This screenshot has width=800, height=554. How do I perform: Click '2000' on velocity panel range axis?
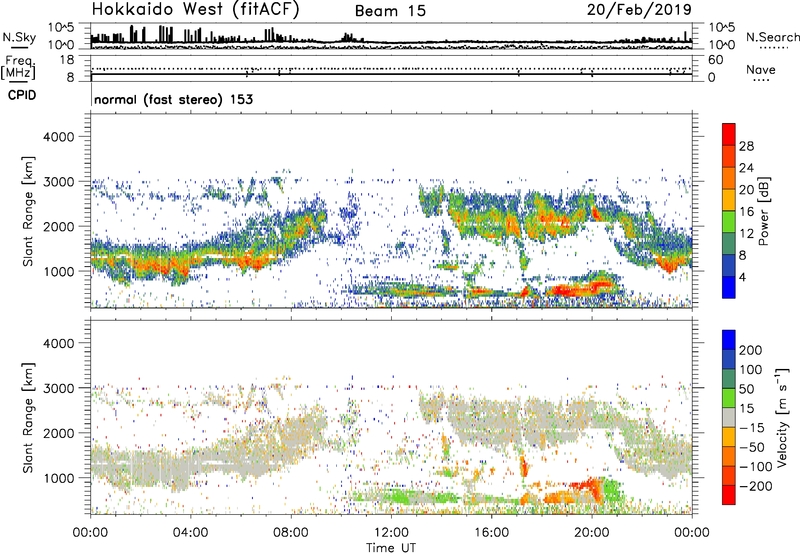[x=58, y=433]
